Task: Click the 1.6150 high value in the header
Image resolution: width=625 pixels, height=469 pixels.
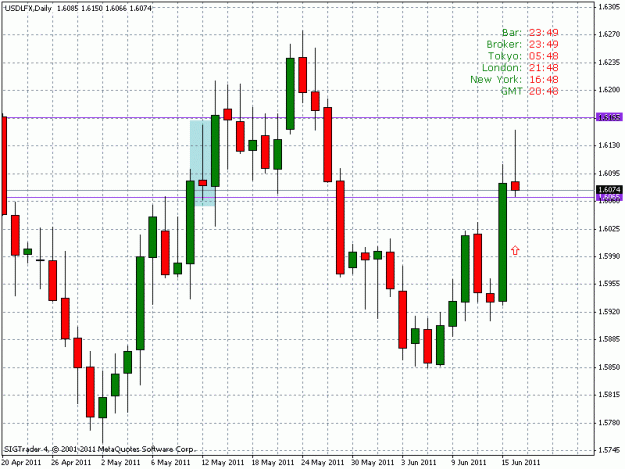Action: tap(92, 8)
